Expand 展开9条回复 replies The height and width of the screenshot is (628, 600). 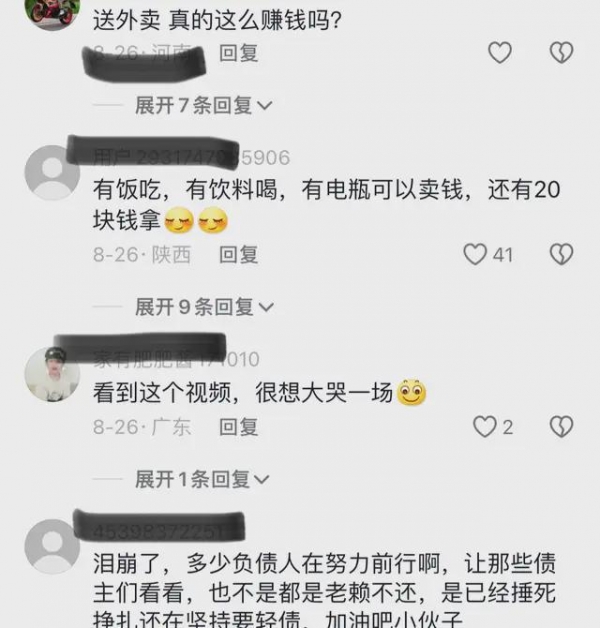click(x=204, y=307)
